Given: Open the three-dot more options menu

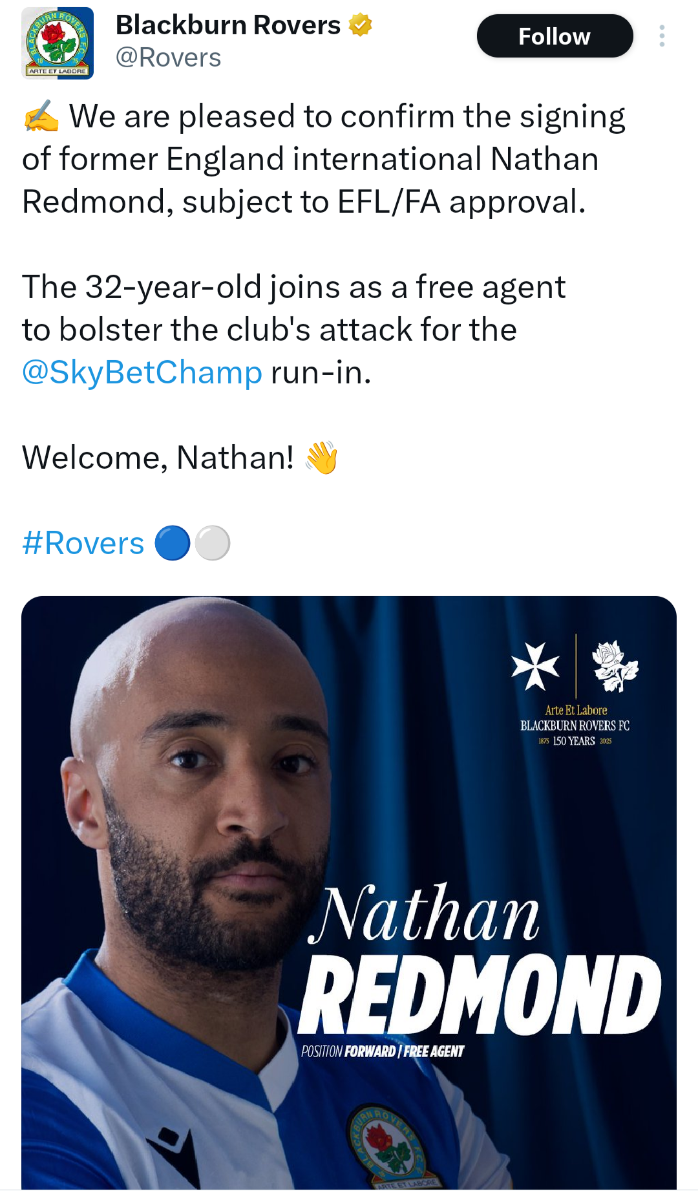Looking at the screenshot, I should [662, 37].
